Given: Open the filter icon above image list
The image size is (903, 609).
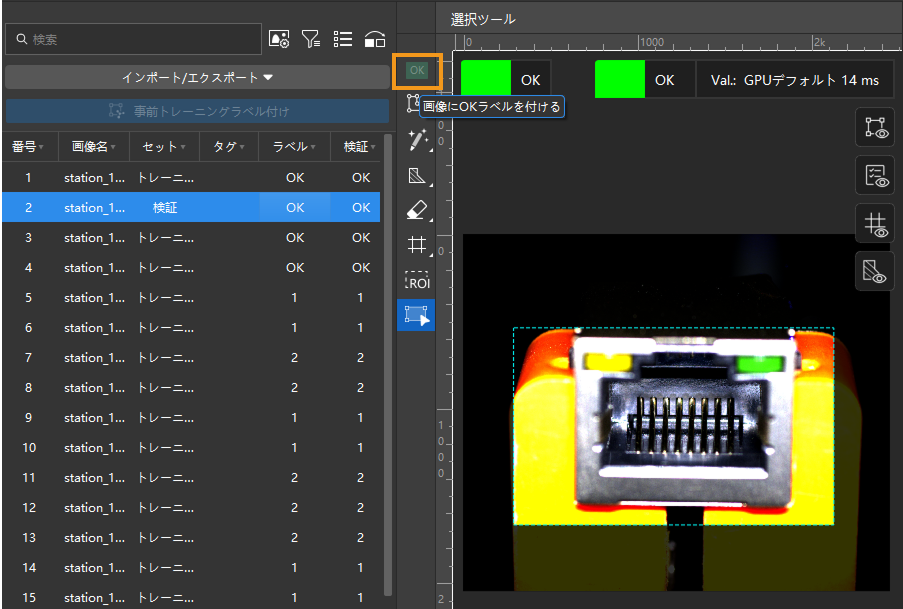Looking at the screenshot, I should point(311,39).
